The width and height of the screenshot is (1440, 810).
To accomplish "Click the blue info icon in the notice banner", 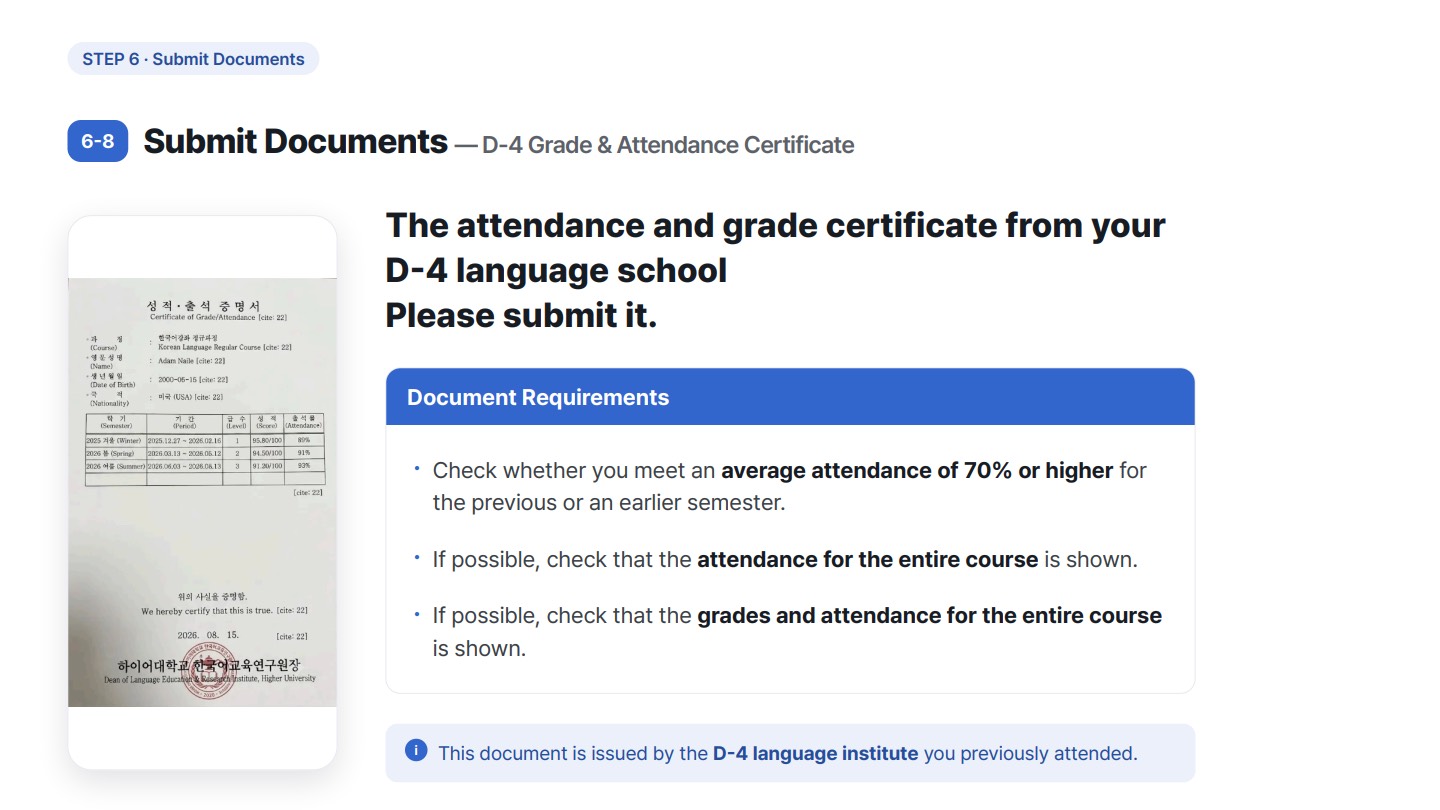I will (416, 751).
